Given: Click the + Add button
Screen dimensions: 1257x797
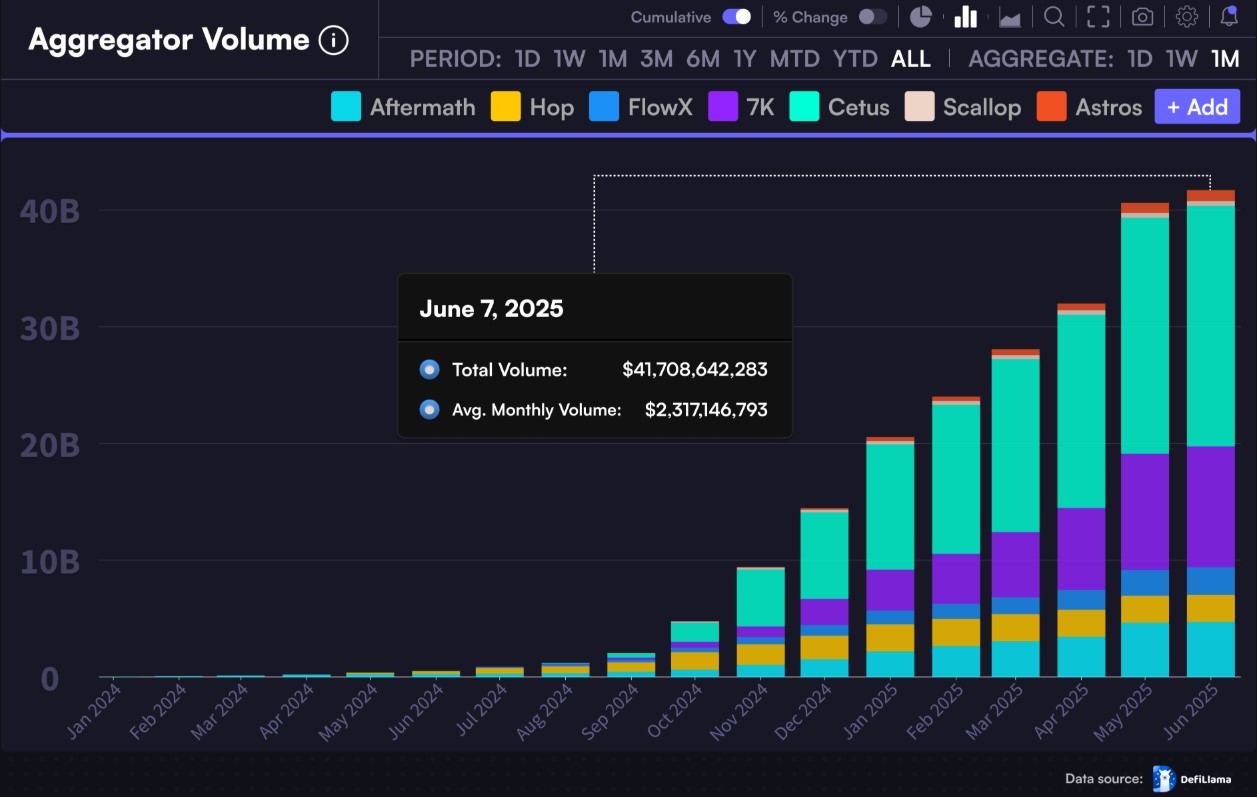Looking at the screenshot, I should 1197,107.
